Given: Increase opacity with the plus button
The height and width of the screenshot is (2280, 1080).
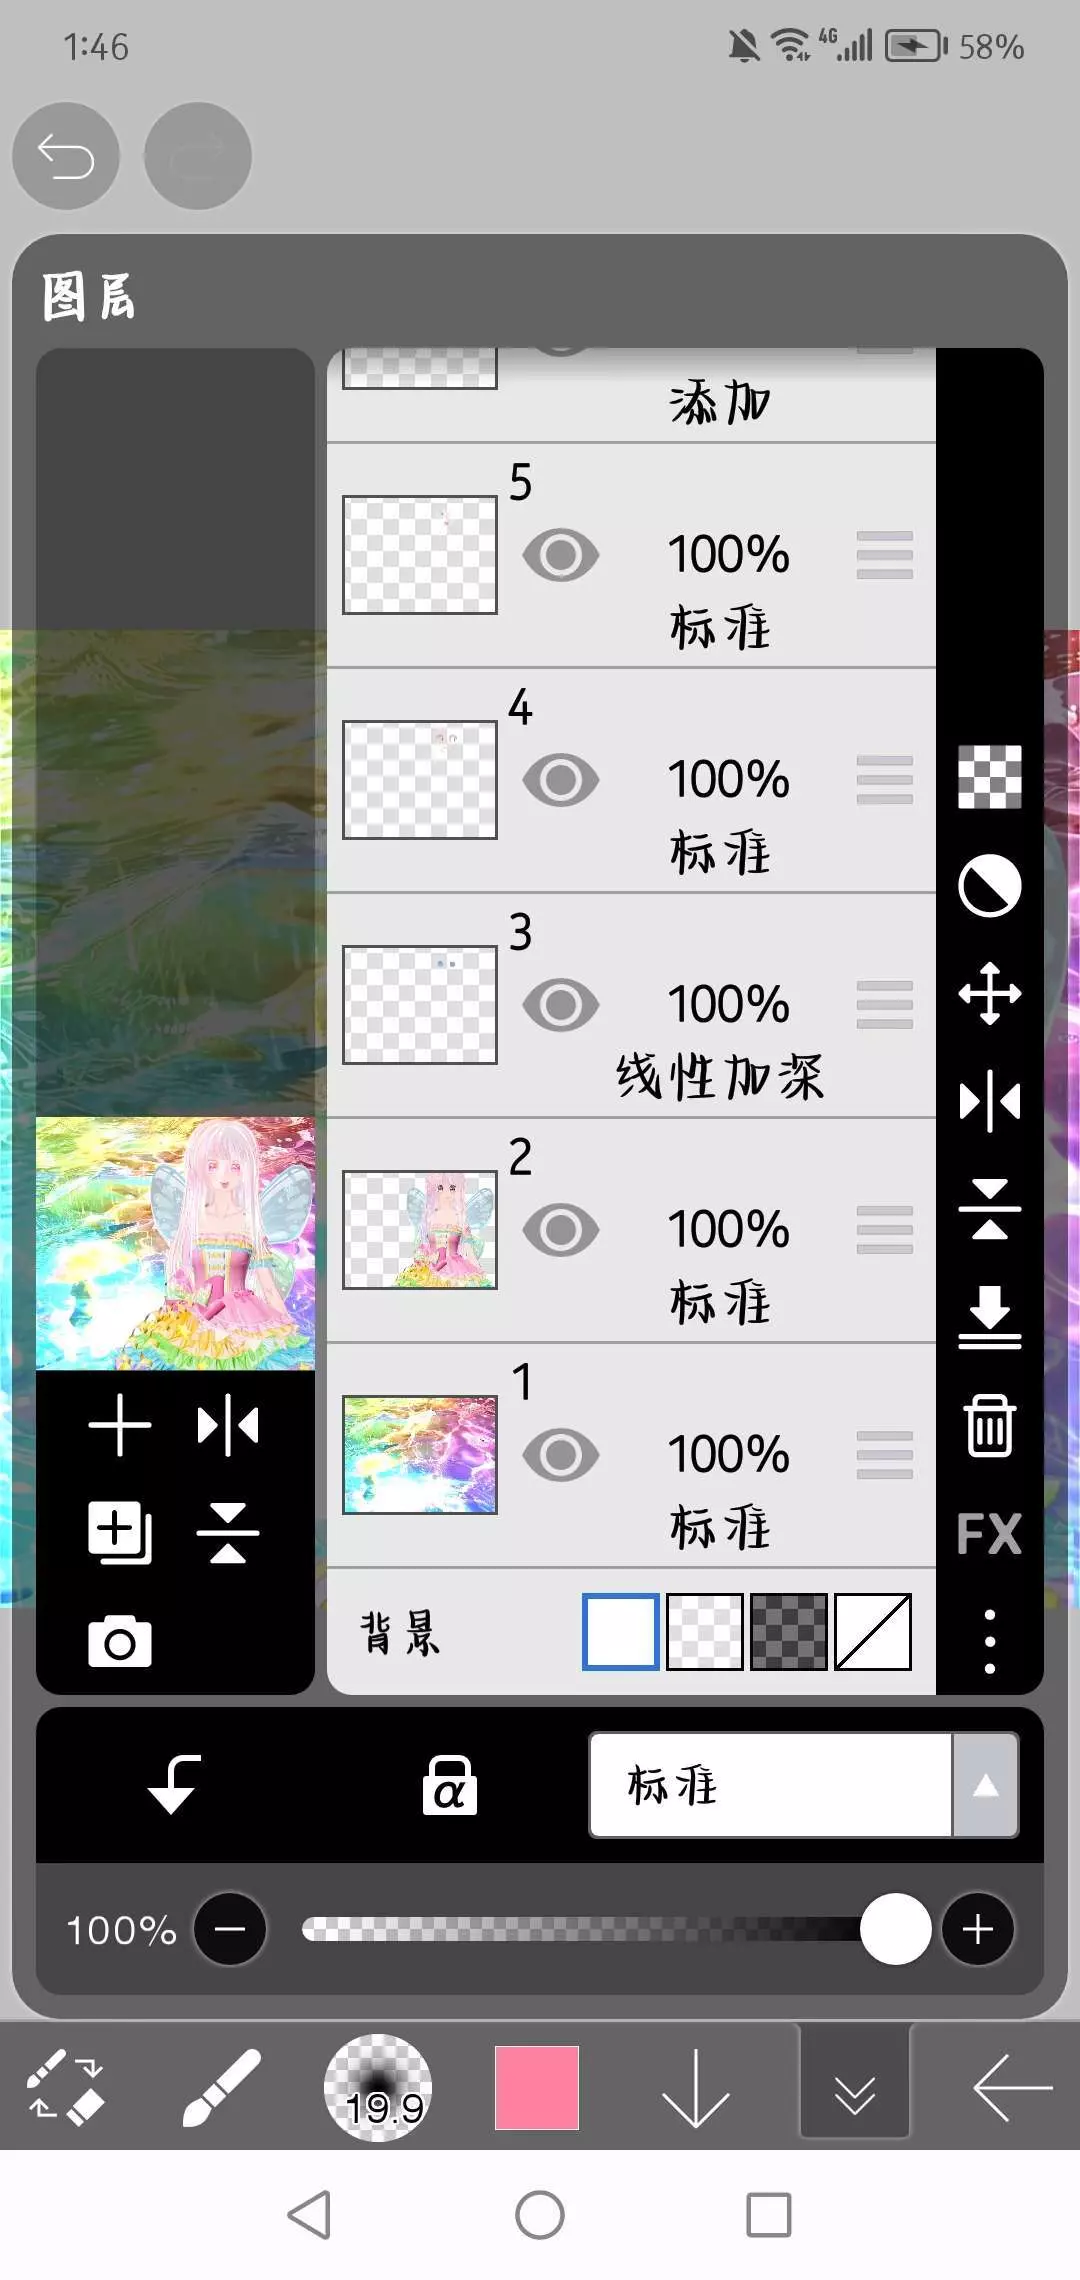Looking at the screenshot, I should 977,1929.
